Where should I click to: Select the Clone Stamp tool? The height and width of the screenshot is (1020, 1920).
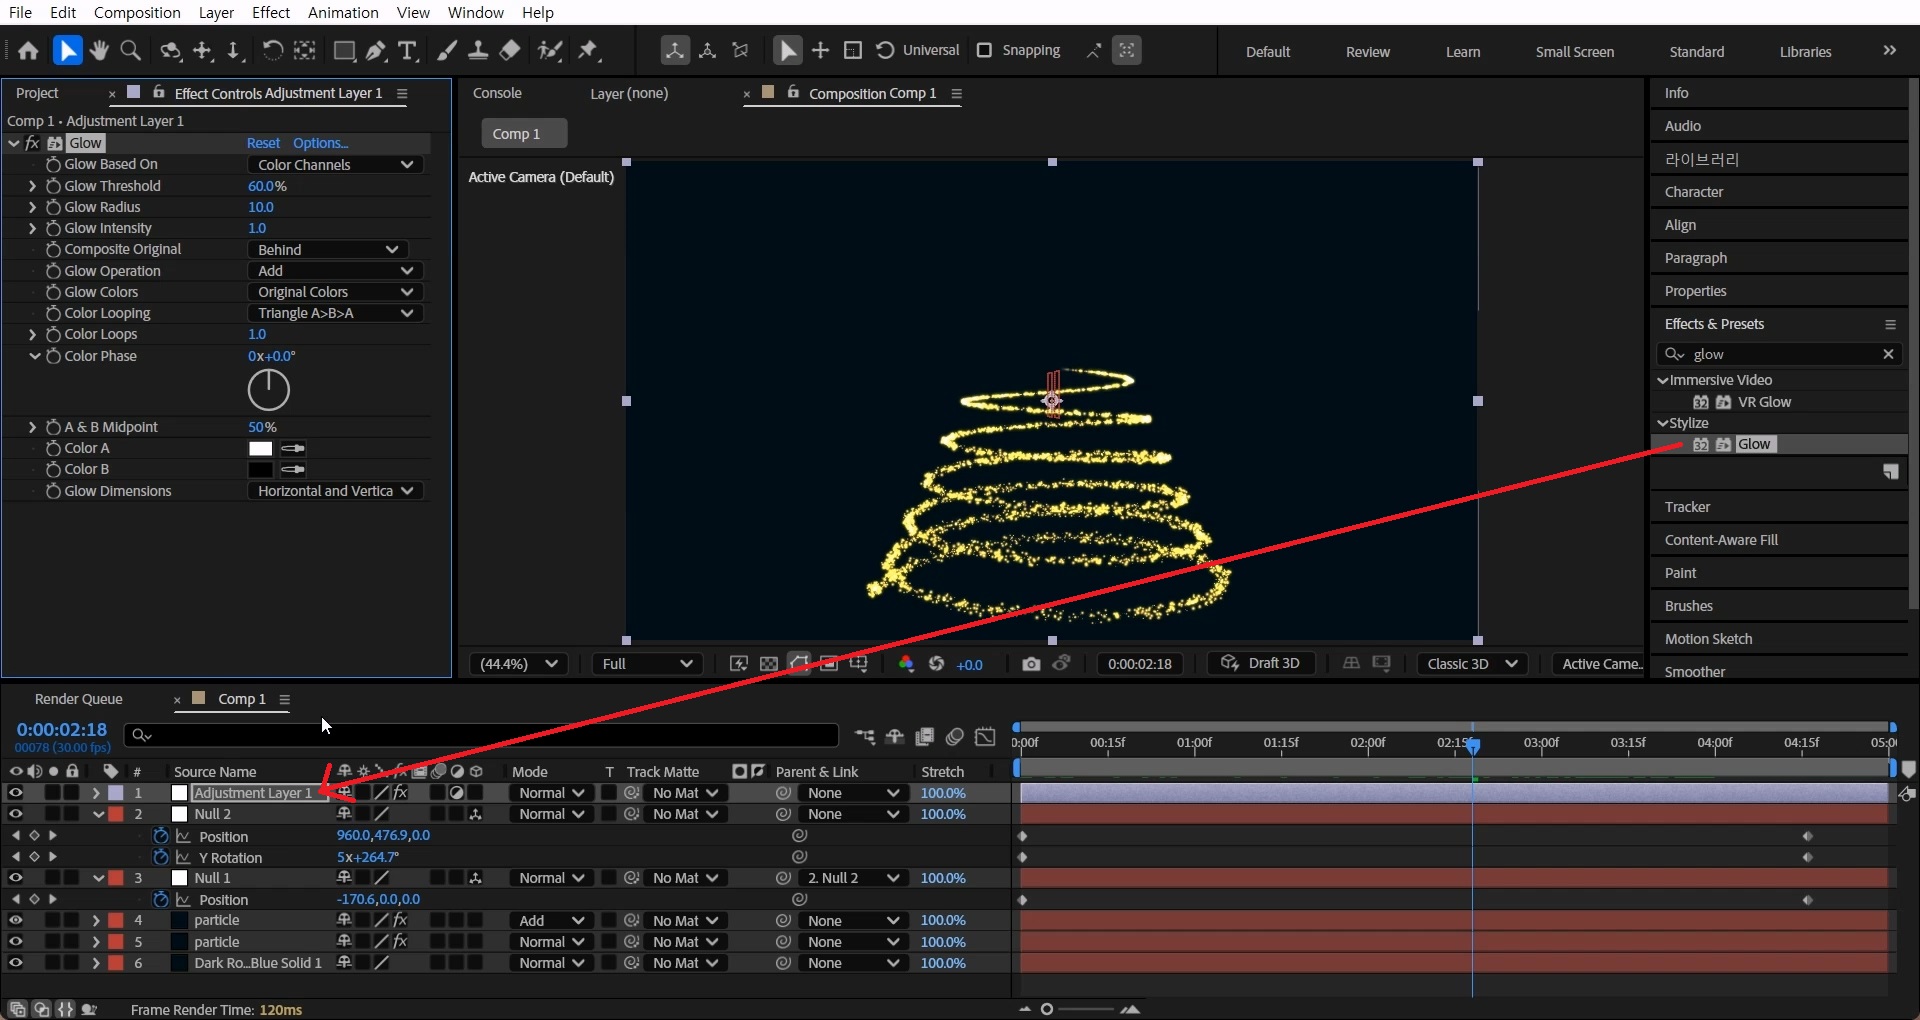point(478,51)
